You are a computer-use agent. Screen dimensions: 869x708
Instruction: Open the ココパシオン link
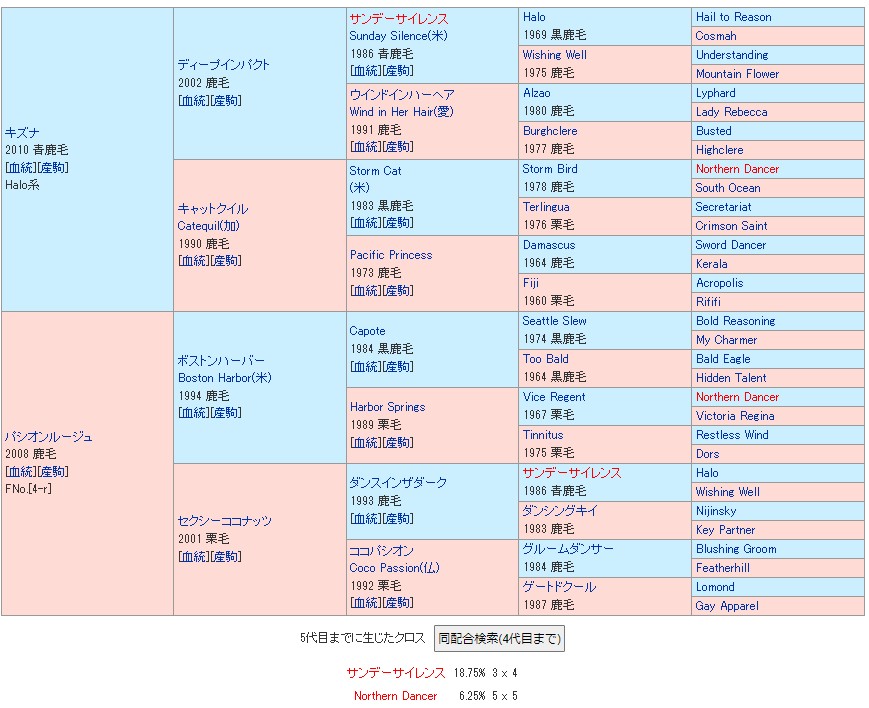pos(381,550)
